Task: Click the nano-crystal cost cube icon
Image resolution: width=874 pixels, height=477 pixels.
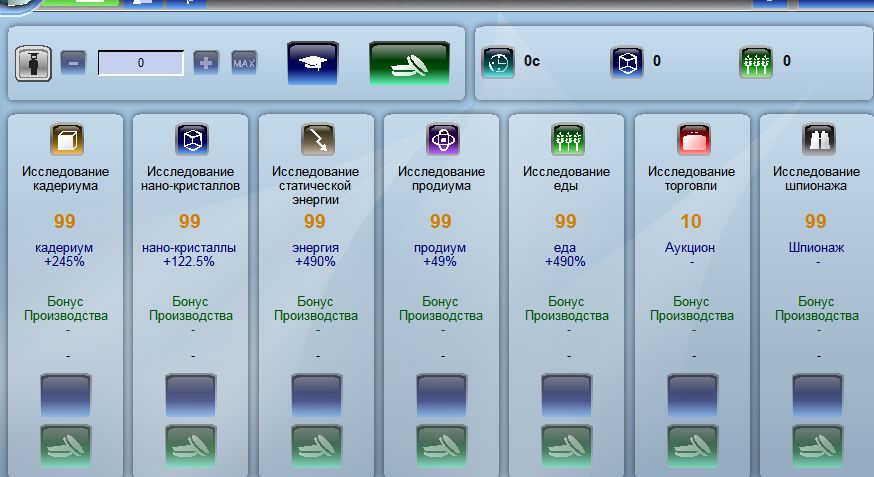Action: point(627,62)
